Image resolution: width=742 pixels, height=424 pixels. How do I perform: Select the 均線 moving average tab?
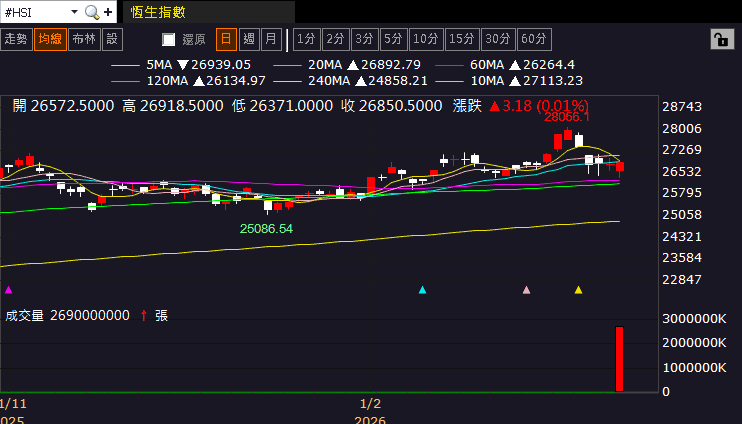tap(49, 39)
